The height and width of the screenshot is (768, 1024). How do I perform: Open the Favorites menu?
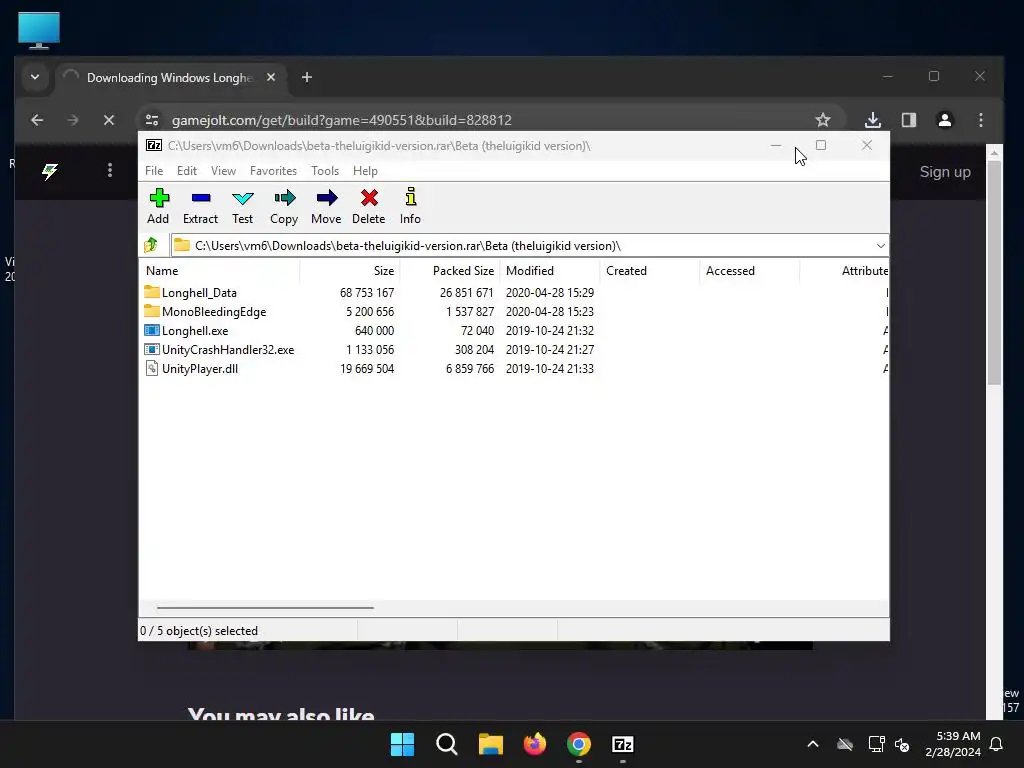[273, 170]
